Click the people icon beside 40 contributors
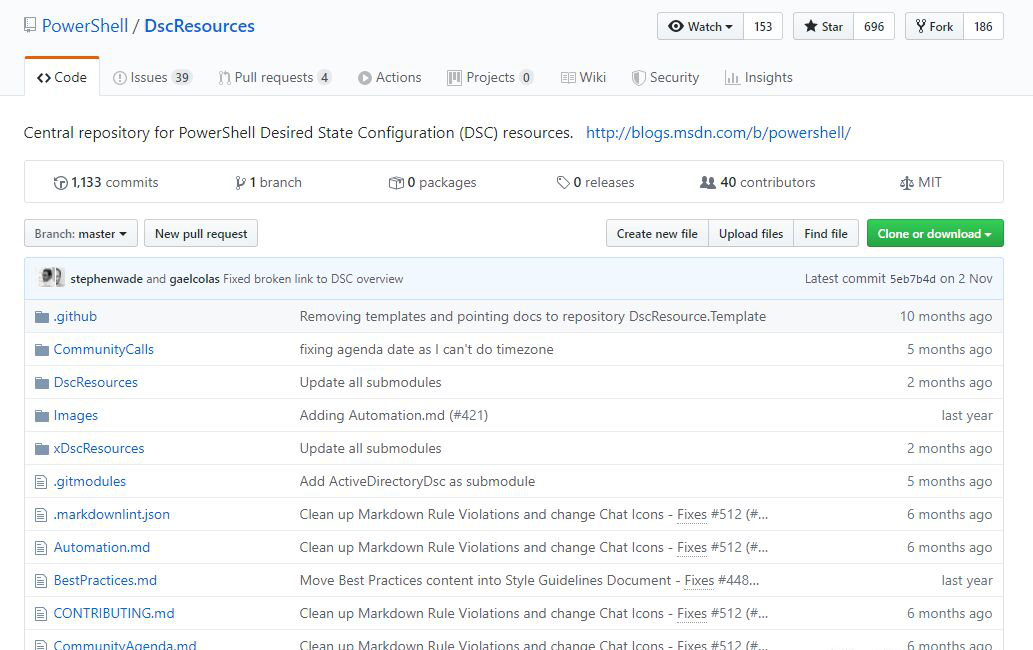Image resolution: width=1033 pixels, height=650 pixels. click(x=708, y=182)
